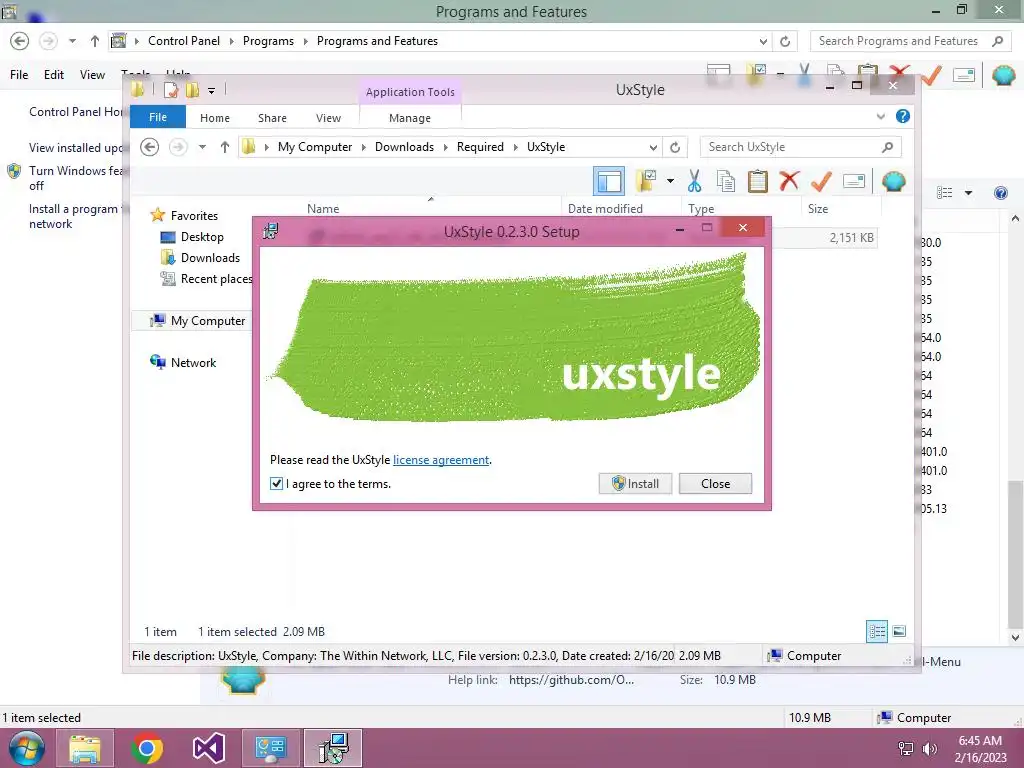
Task: Click the card icon in Programs and Features toolbar
Action: 964,75
